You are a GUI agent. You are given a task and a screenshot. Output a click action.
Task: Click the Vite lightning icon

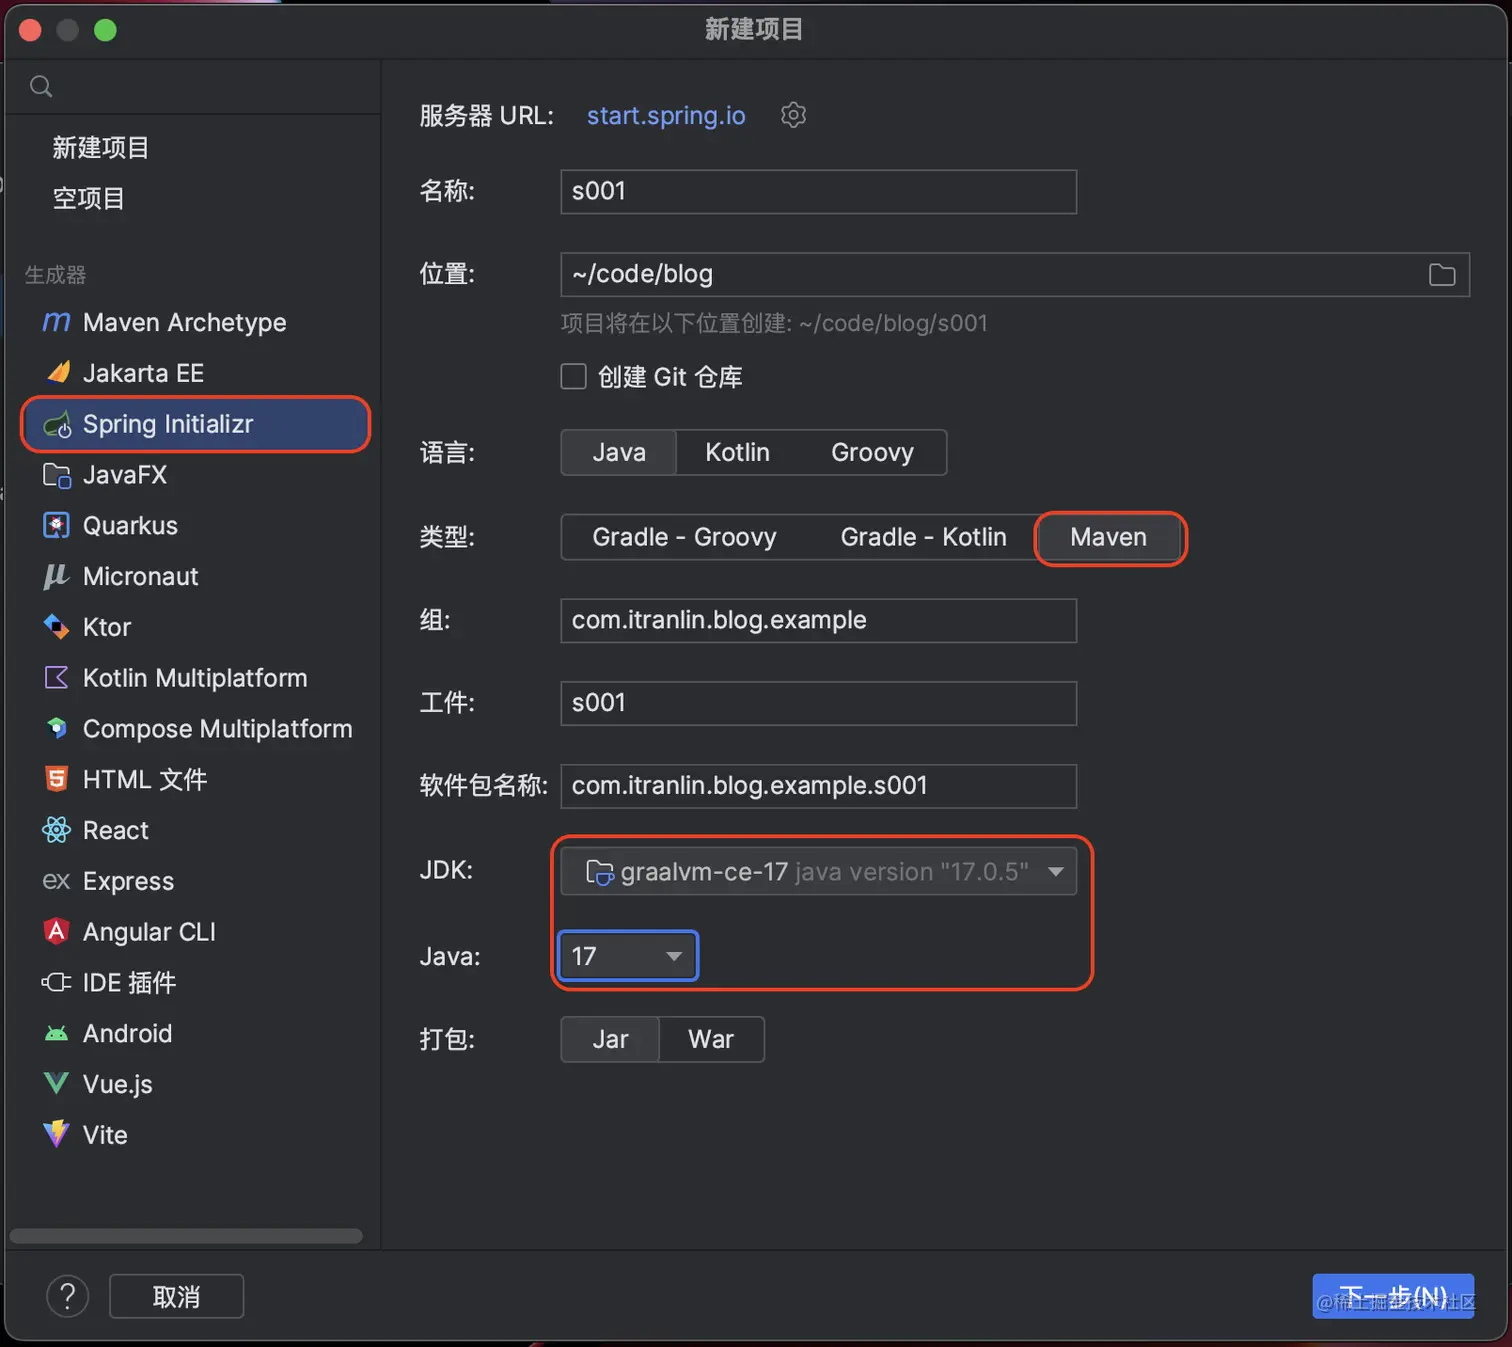click(x=57, y=1134)
